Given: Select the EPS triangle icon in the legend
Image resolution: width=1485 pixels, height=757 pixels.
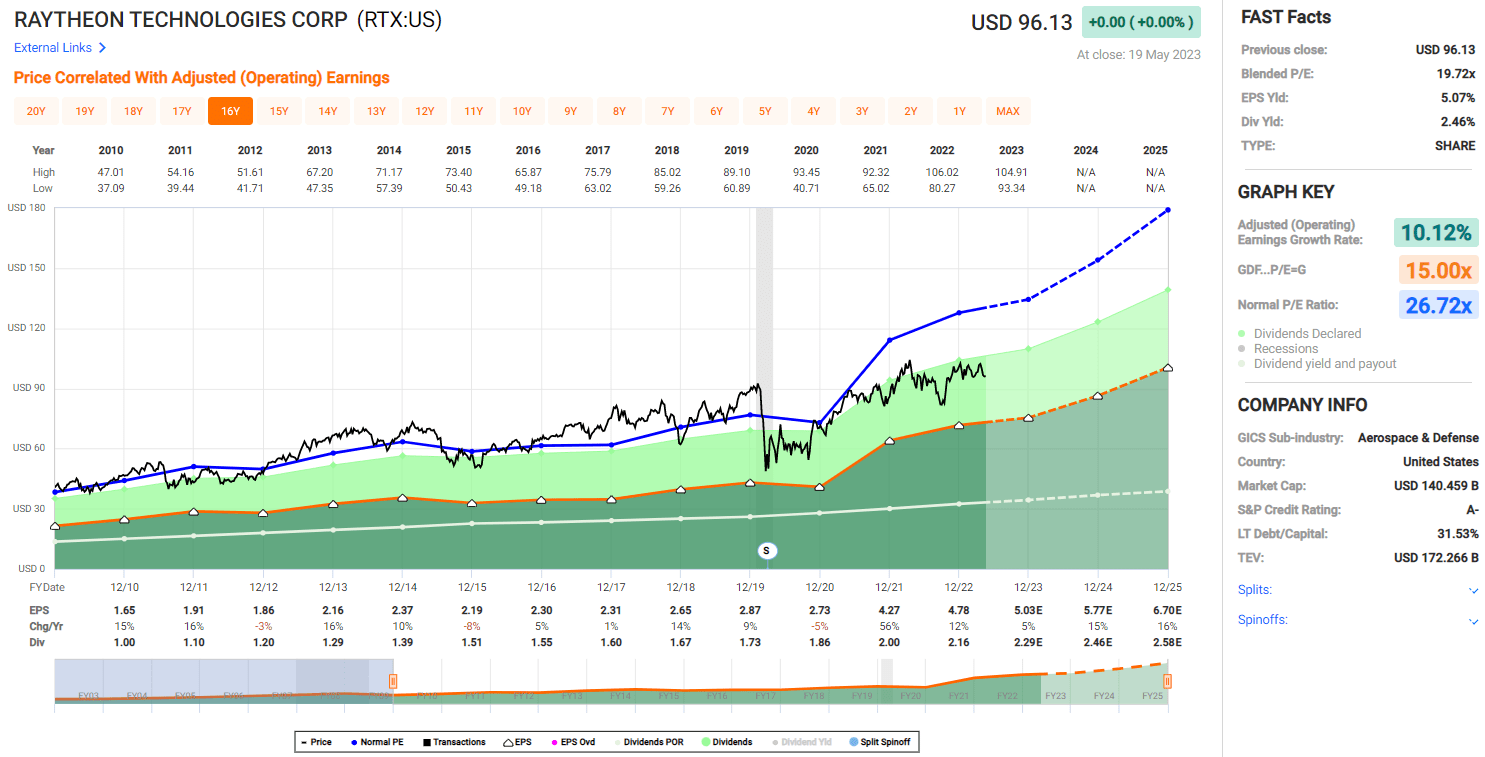Looking at the screenshot, I should pos(506,741).
